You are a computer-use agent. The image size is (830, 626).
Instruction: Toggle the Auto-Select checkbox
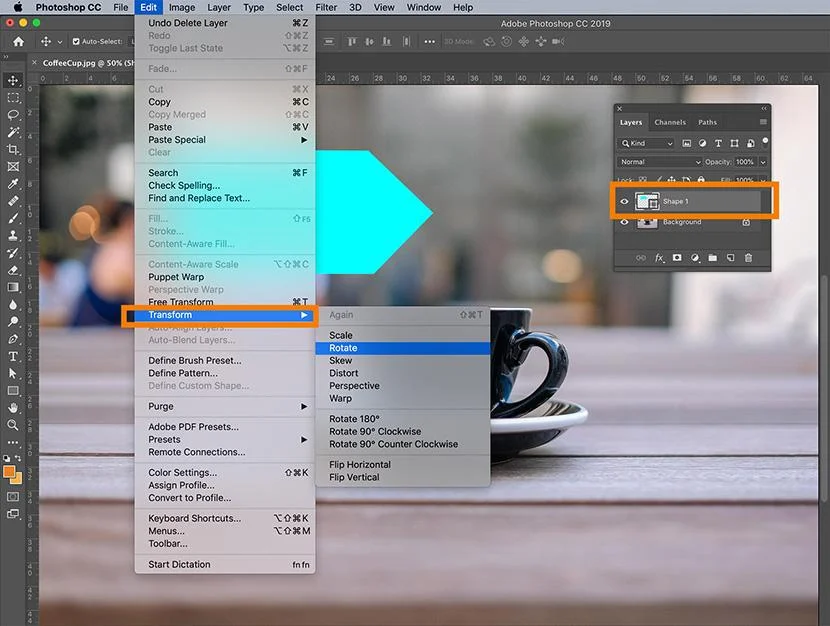[76, 41]
